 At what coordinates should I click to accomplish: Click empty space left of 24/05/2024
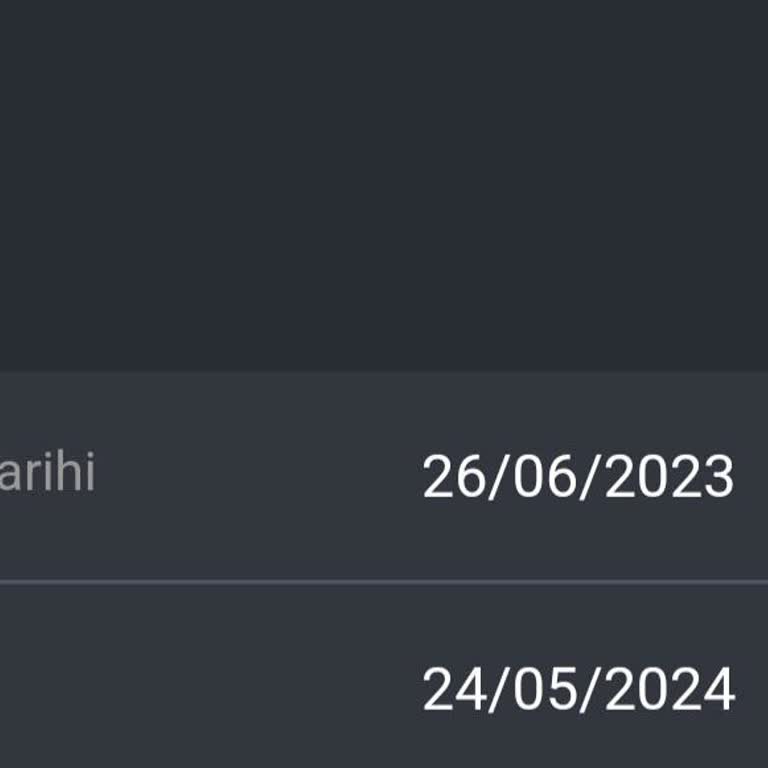[200, 690]
